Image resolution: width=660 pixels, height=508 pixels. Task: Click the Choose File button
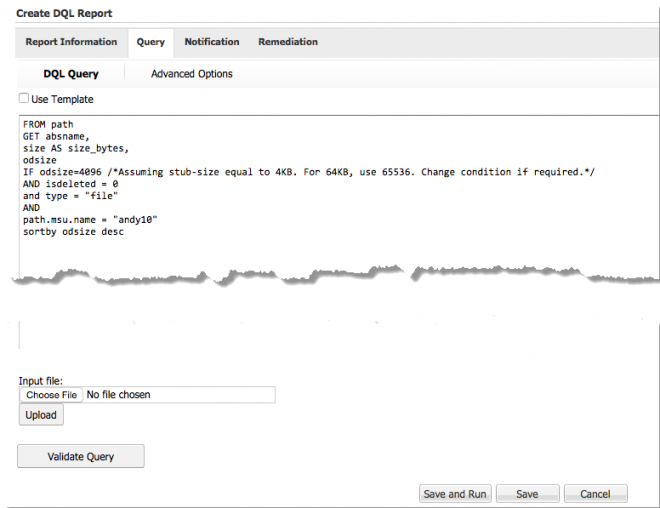pos(51,395)
